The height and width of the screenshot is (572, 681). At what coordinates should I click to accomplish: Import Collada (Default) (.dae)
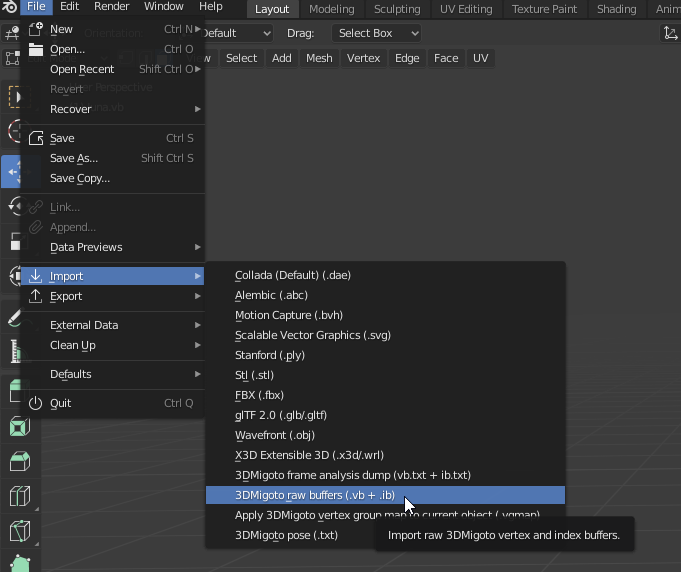click(x=385, y=275)
